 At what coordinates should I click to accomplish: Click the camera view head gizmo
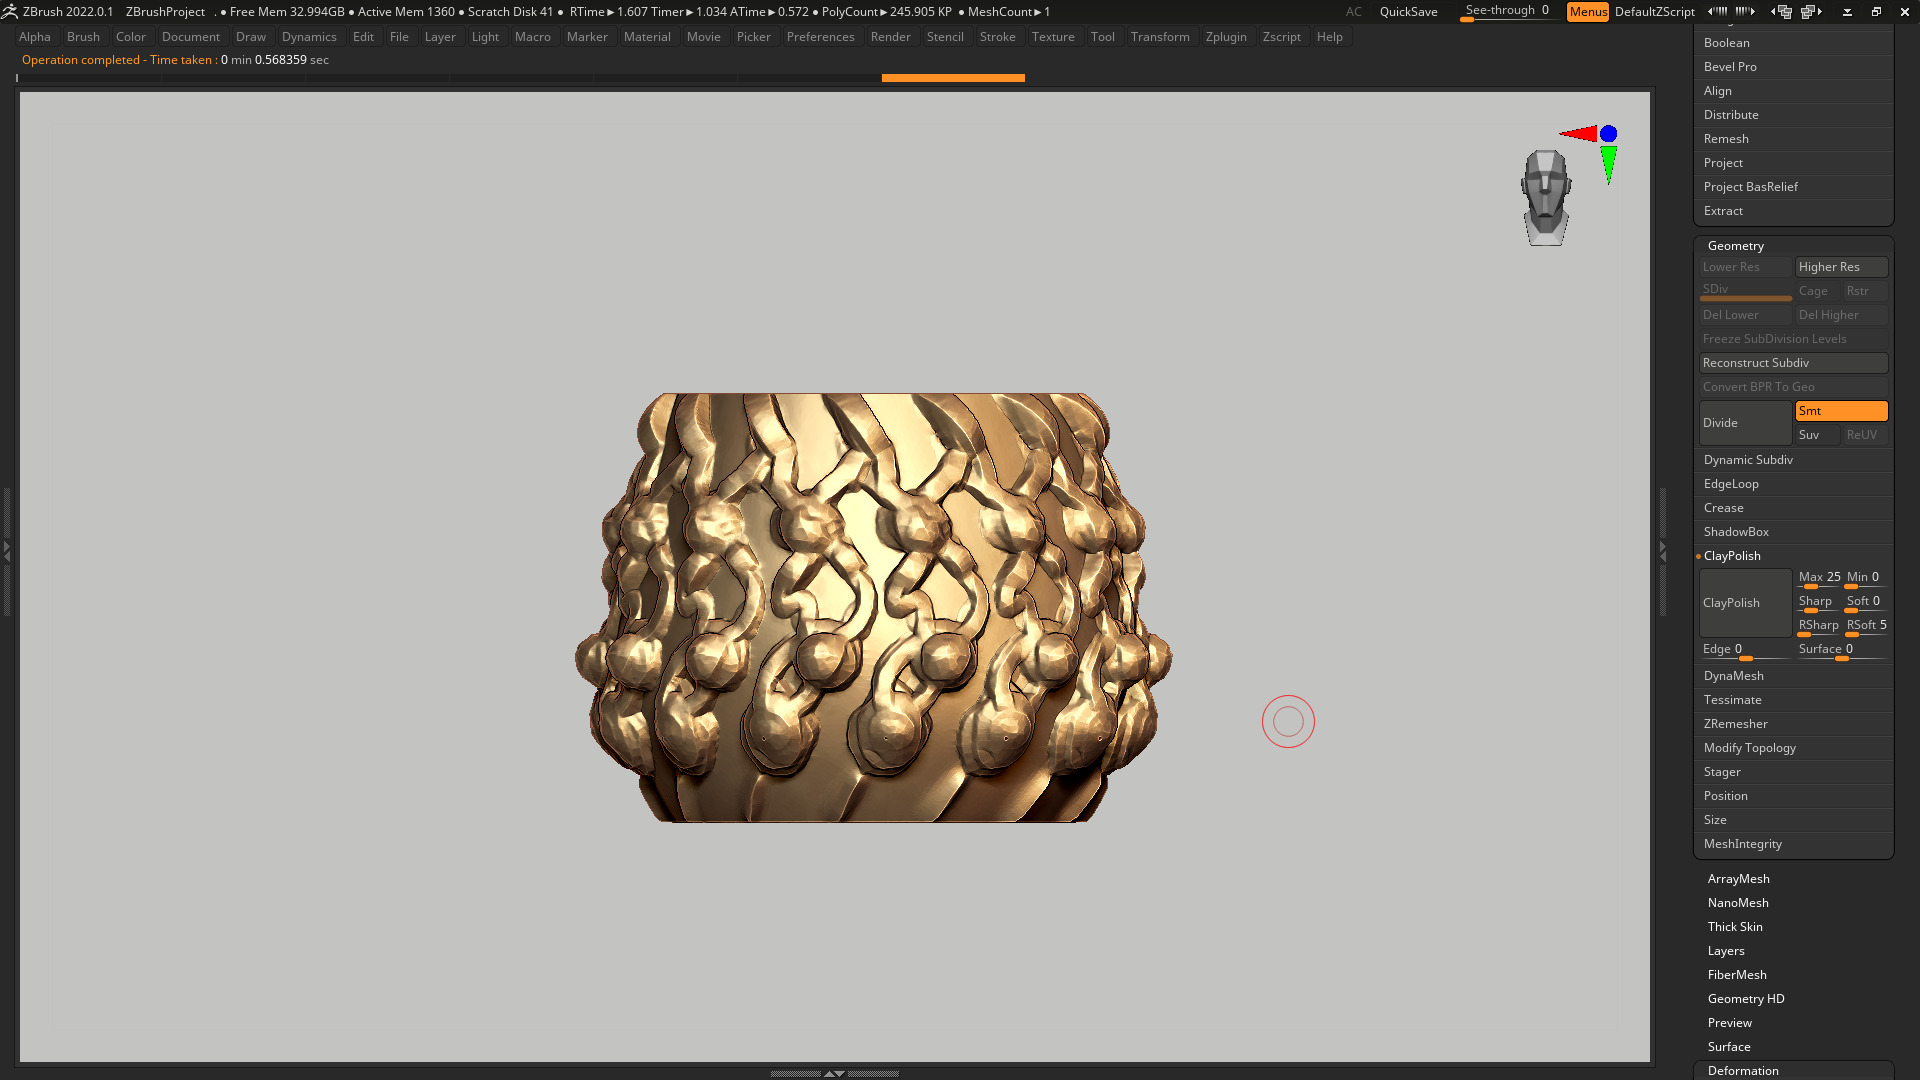1546,197
